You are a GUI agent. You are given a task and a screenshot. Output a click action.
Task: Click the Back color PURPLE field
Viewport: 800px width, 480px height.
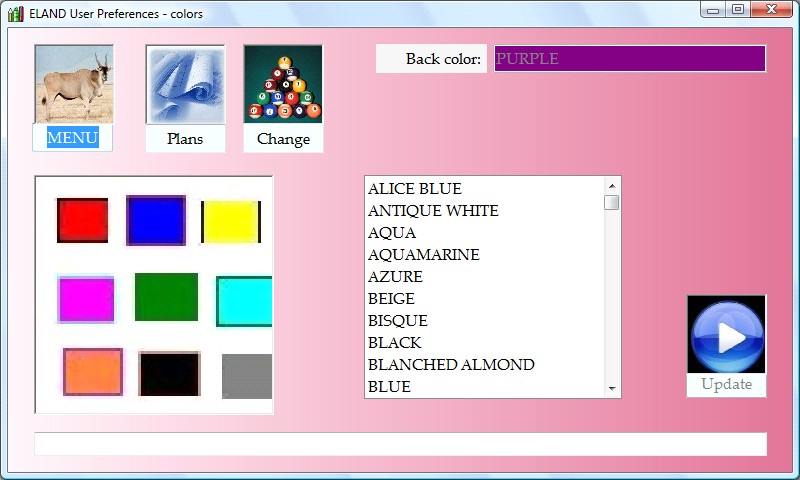click(x=630, y=59)
